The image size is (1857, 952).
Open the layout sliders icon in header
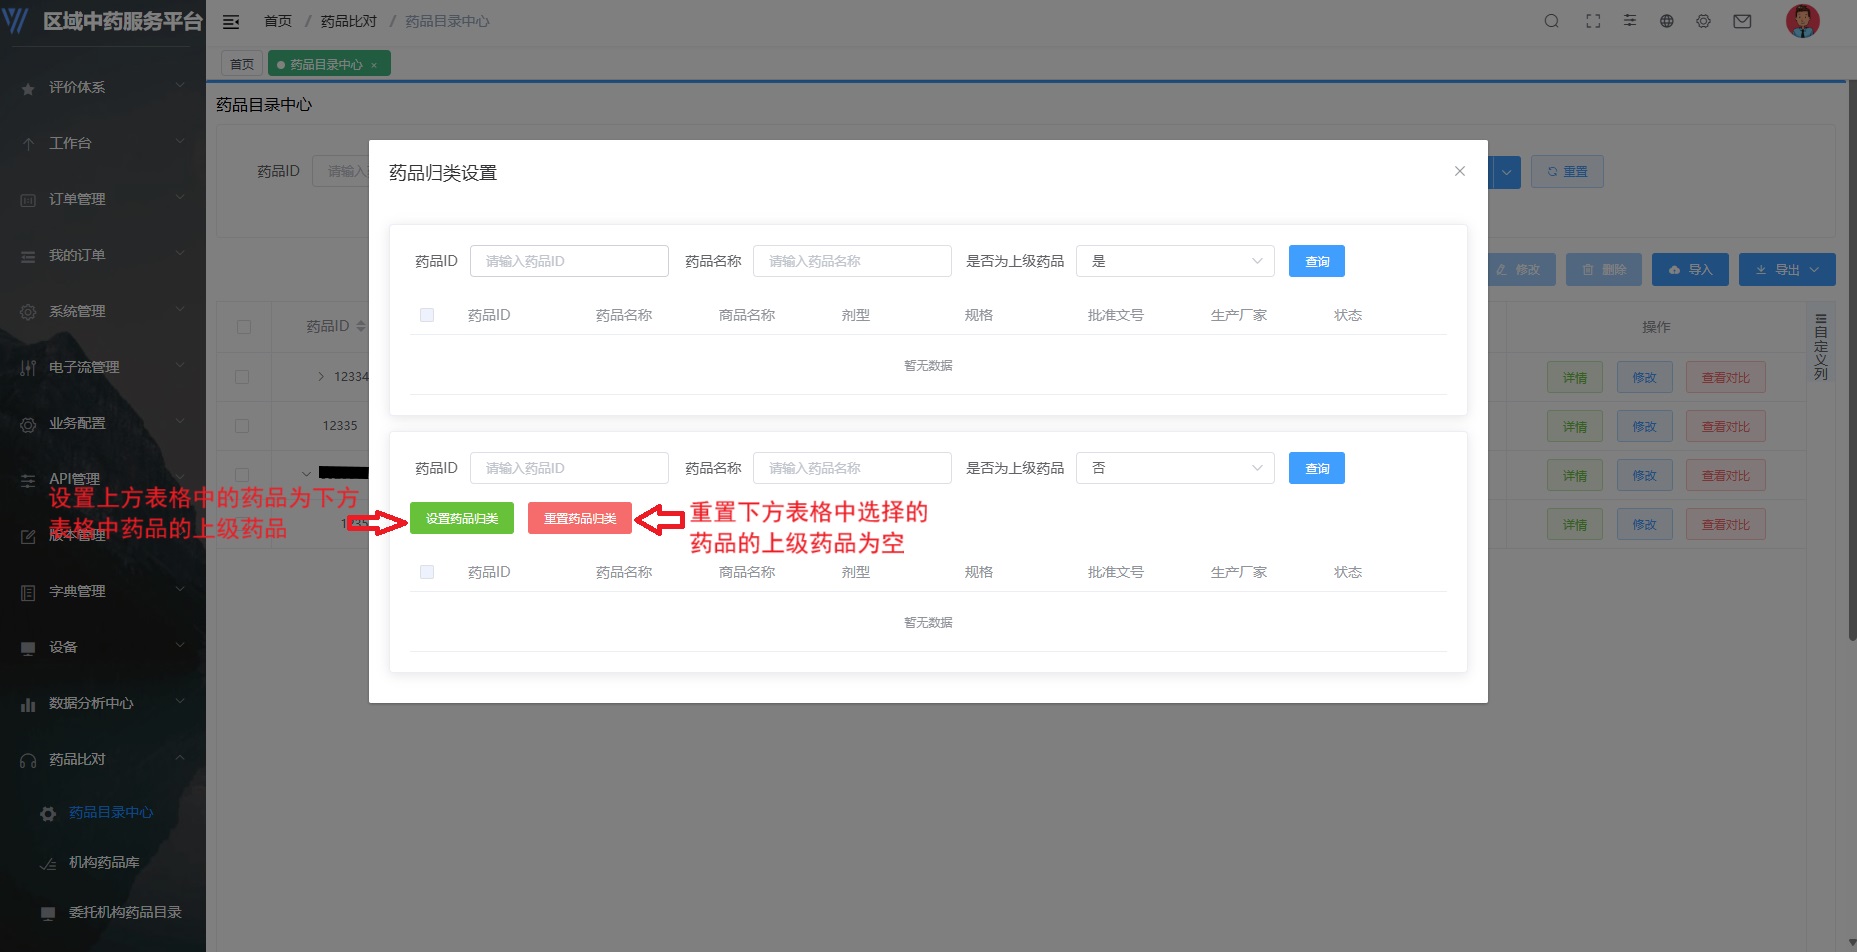tap(1630, 21)
